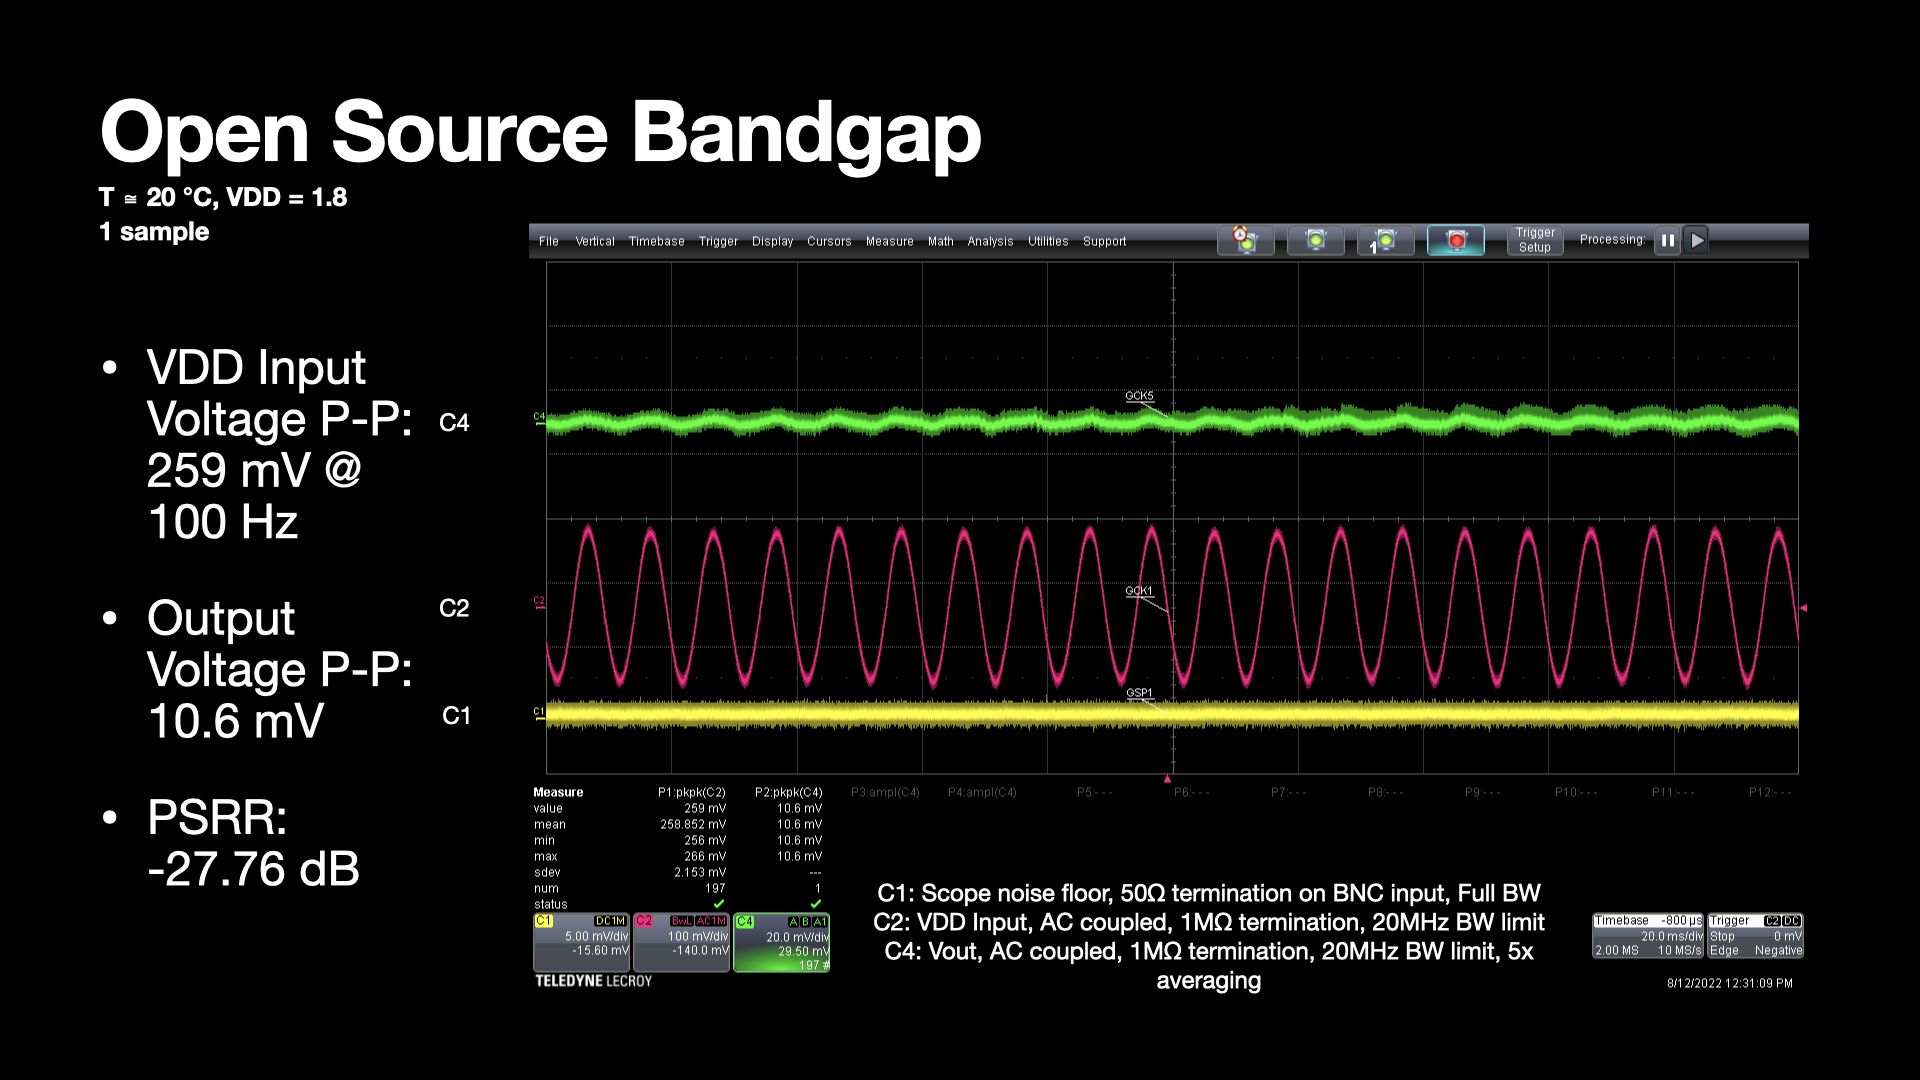This screenshot has width=1920, height=1080.
Task: Open the Analysis menu
Action: [990, 241]
